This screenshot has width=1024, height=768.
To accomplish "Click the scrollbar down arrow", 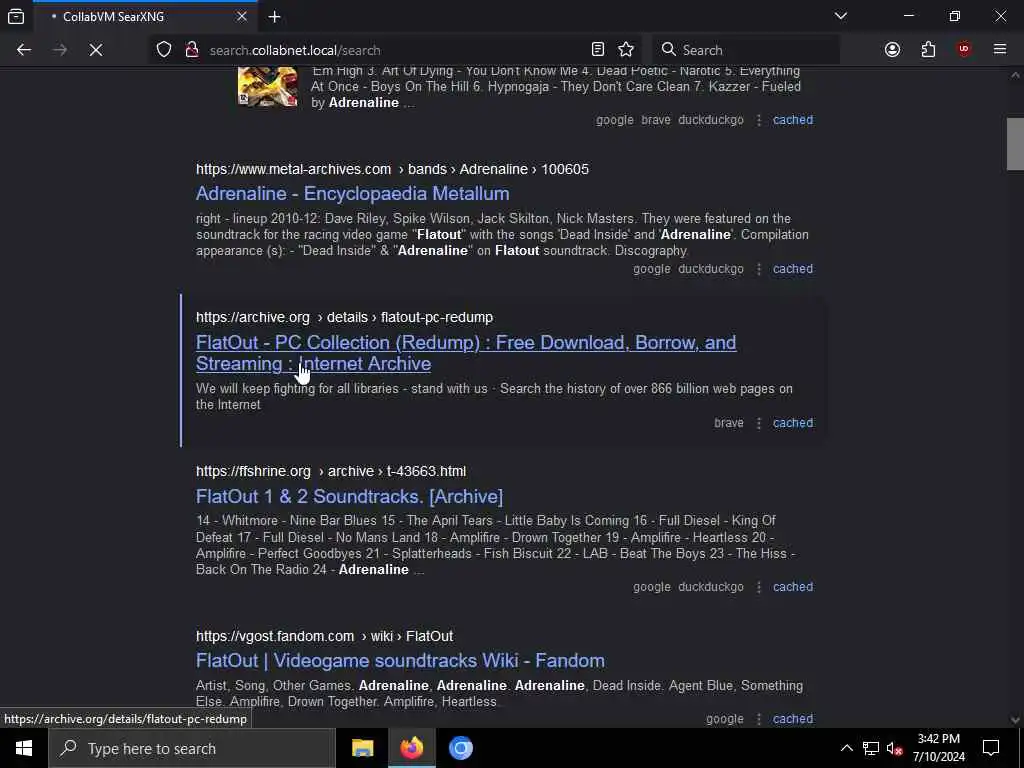I will [x=1015, y=720].
